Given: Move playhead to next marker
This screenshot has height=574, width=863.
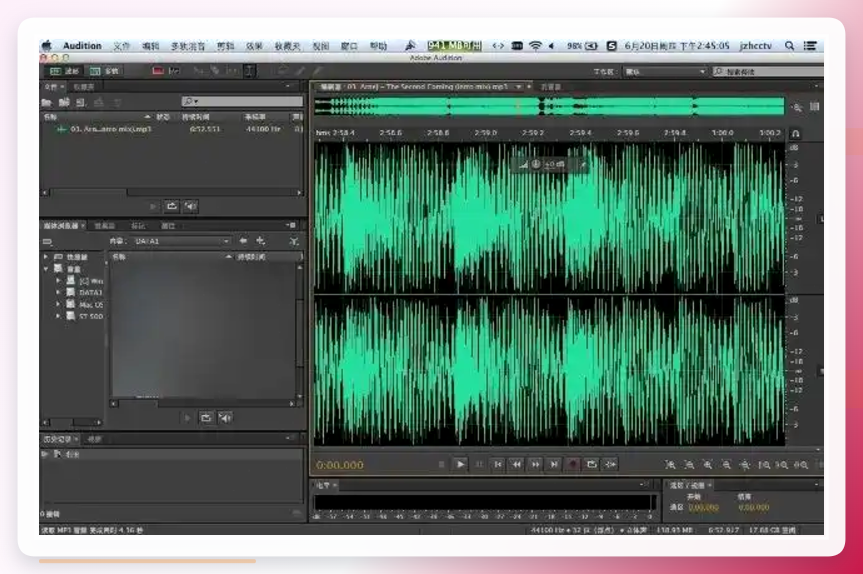Looking at the screenshot, I should tap(554, 464).
